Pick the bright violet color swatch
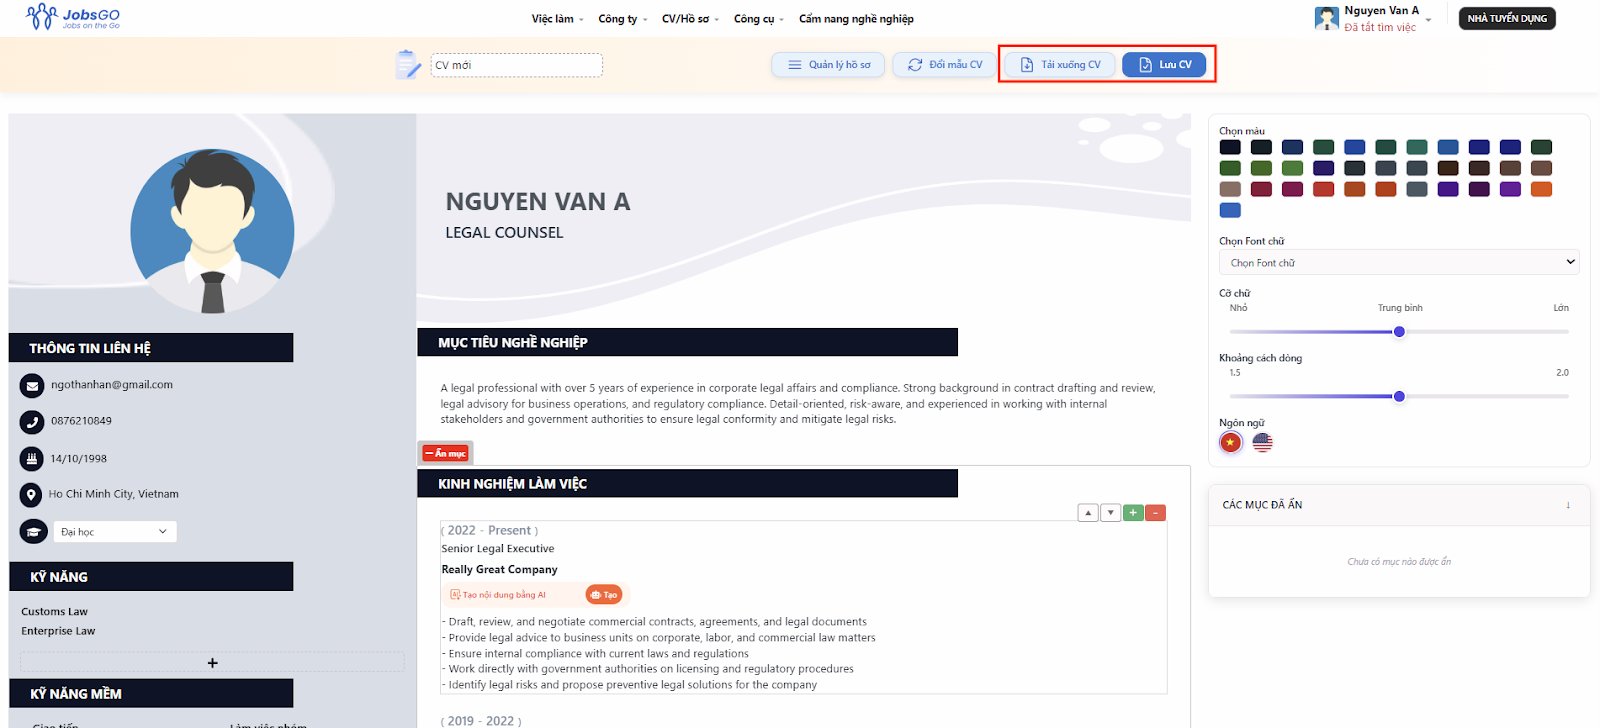Viewport: 1600px width, 728px height. coord(1510,189)
